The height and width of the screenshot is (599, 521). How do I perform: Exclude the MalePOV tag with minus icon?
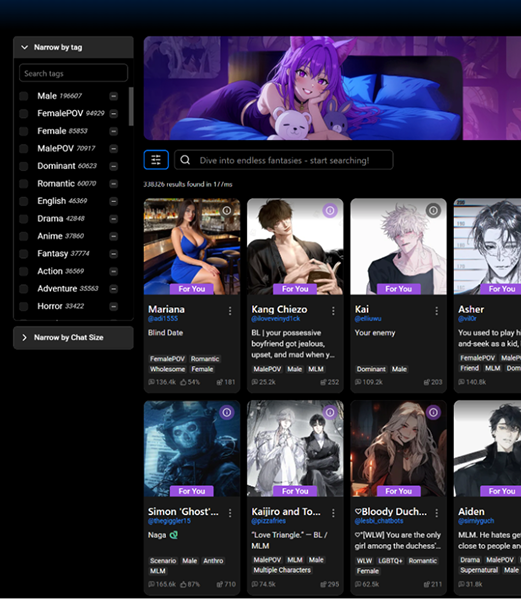pyautogui.click(x=113, y=149)
